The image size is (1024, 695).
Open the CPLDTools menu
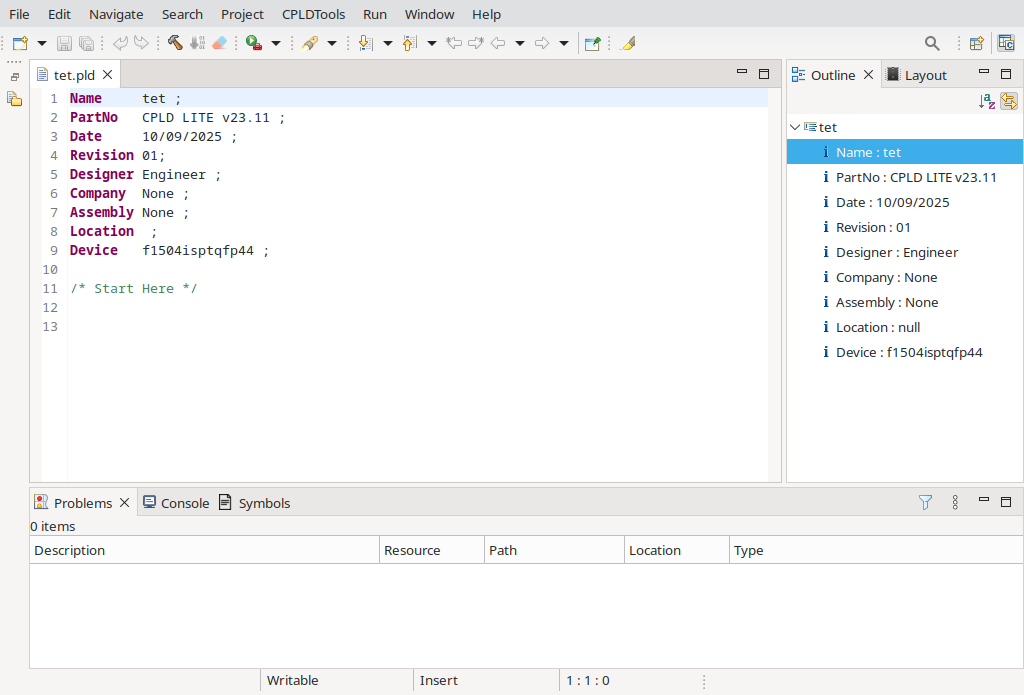[313, 14]
